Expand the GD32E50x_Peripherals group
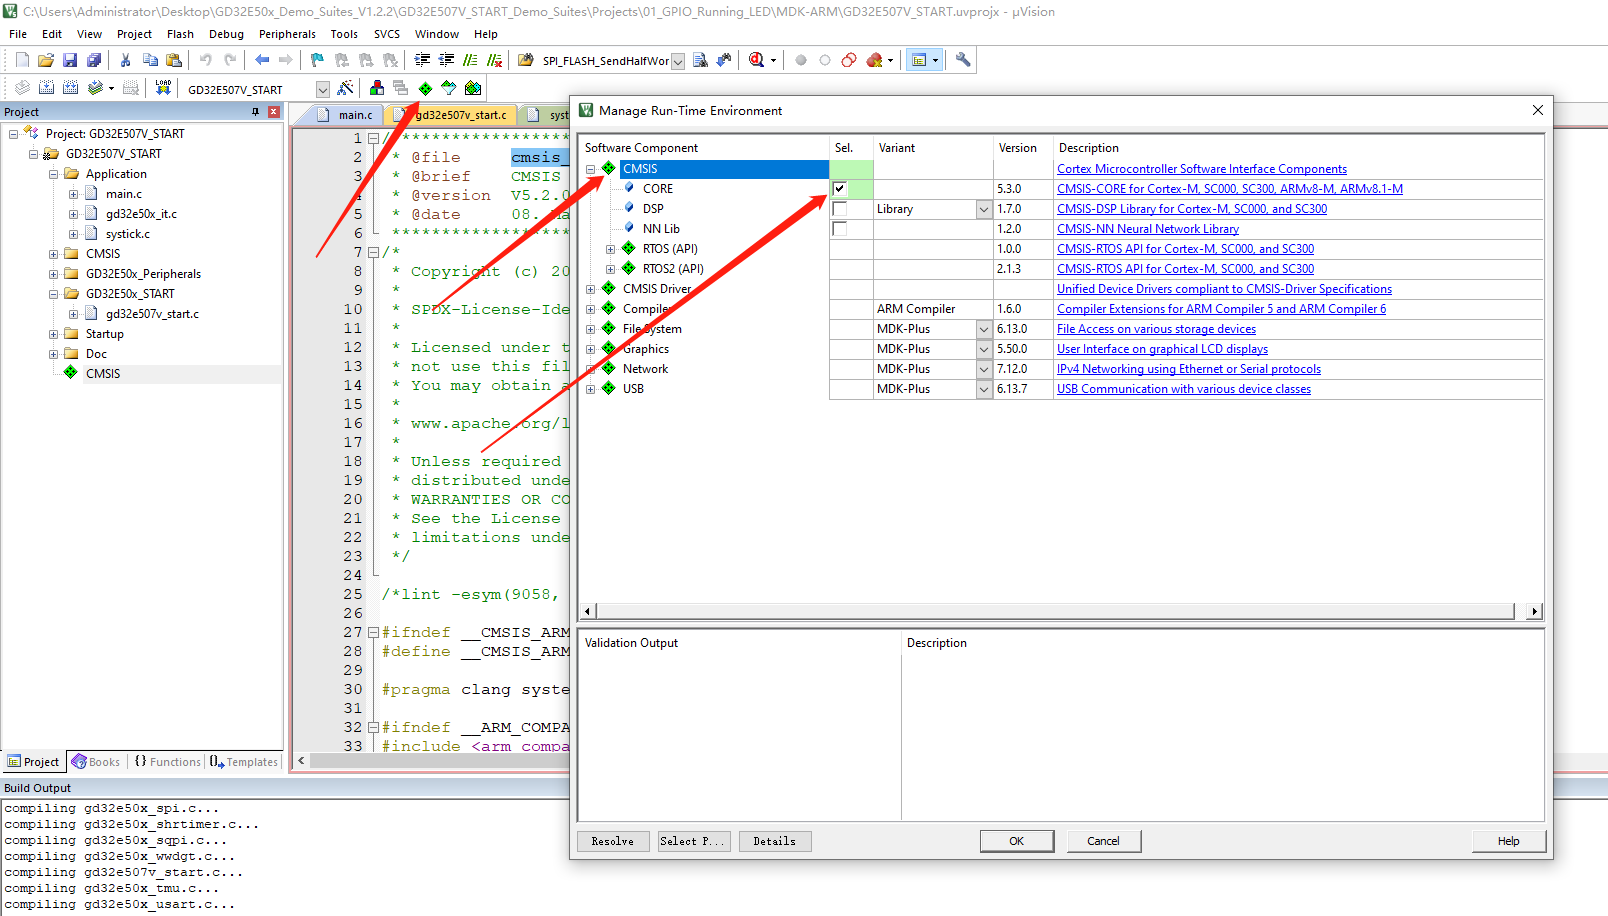Screen dimensions: 1608x916 [54, 274]
